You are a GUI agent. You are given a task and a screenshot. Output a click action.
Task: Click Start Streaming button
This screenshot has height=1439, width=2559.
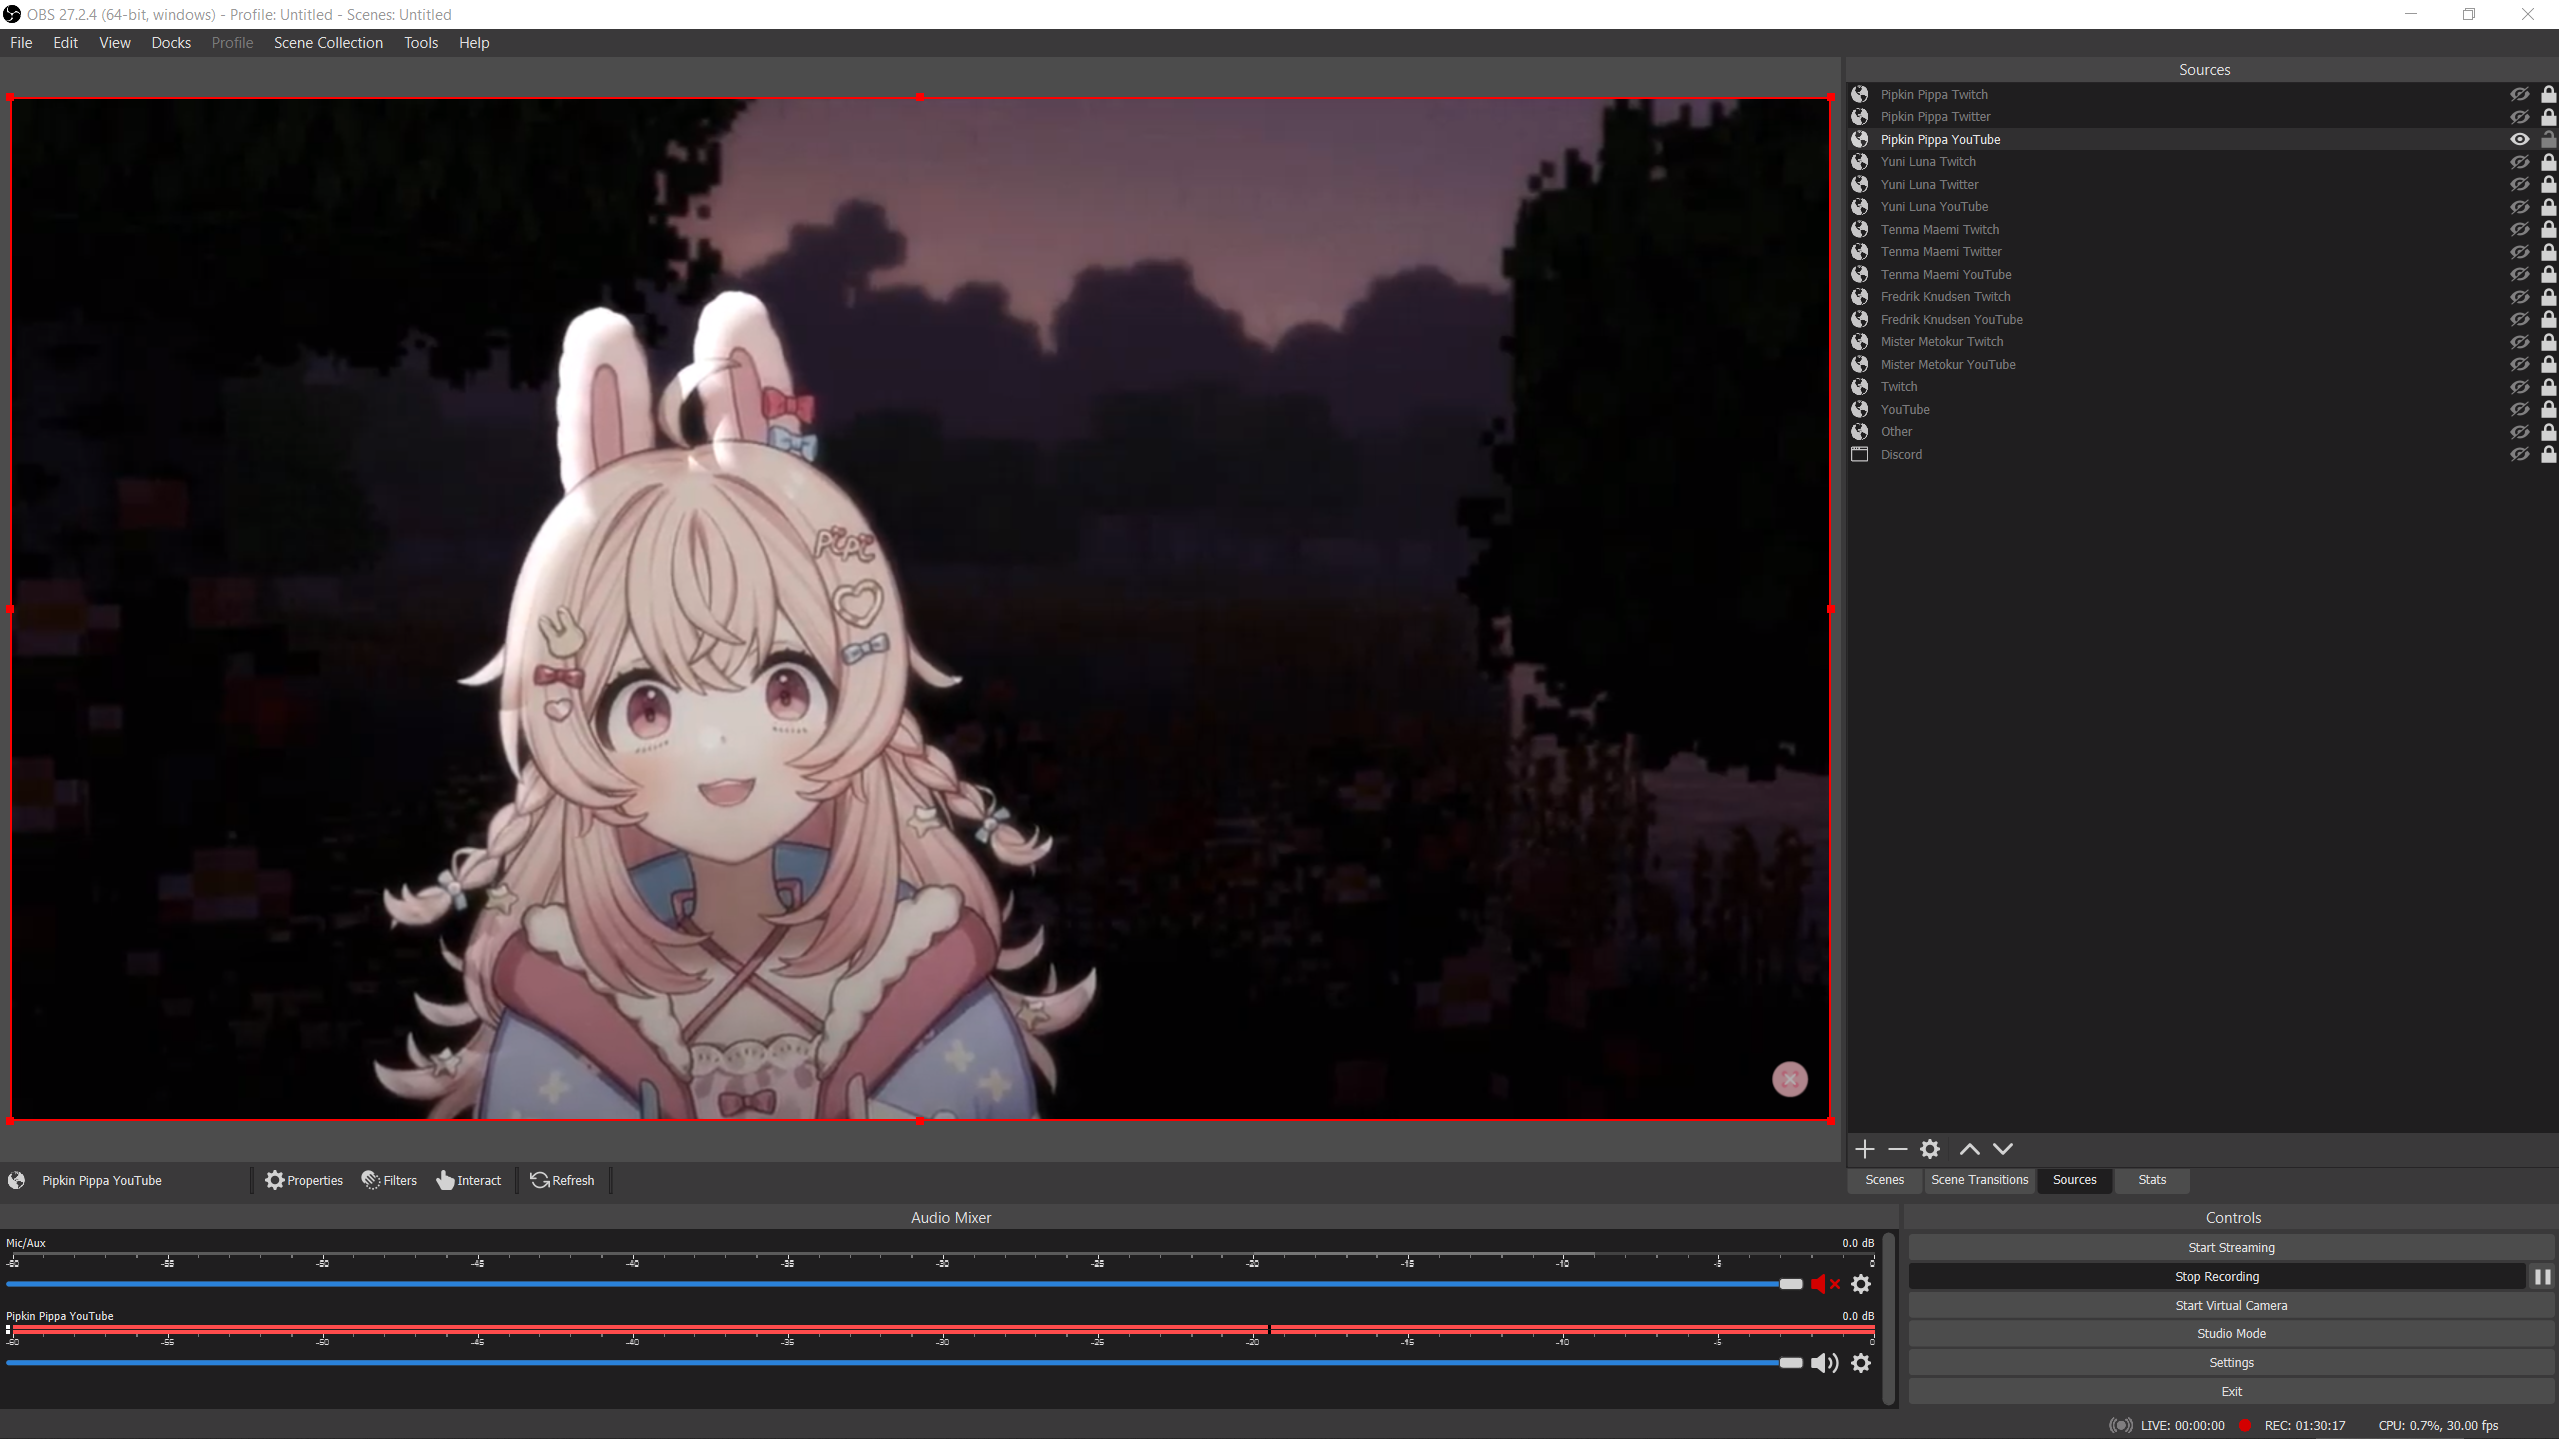(x=2231, y=1248)
